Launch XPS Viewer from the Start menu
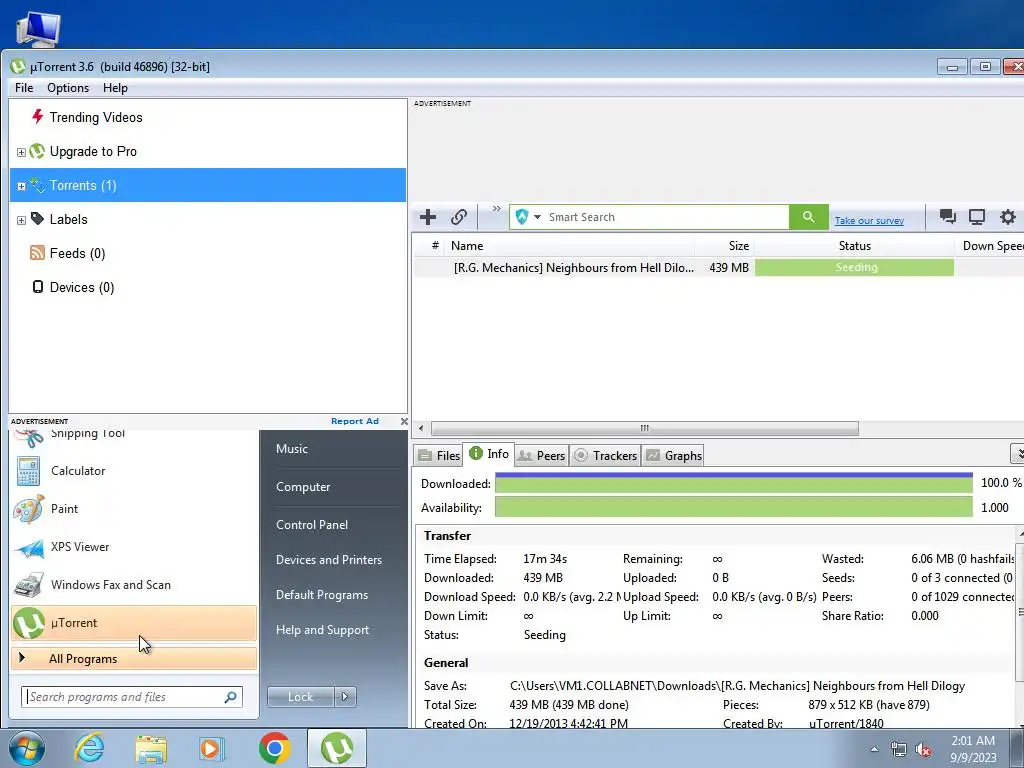The image size is (1024, 768). (x=135, y=547)
